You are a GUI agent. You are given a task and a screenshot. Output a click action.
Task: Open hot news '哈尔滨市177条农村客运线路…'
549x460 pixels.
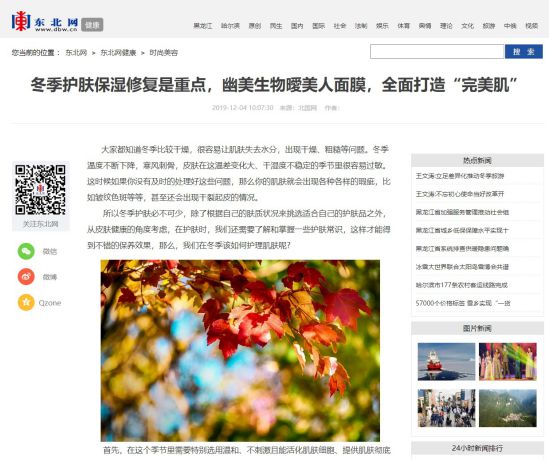[462, 285]
